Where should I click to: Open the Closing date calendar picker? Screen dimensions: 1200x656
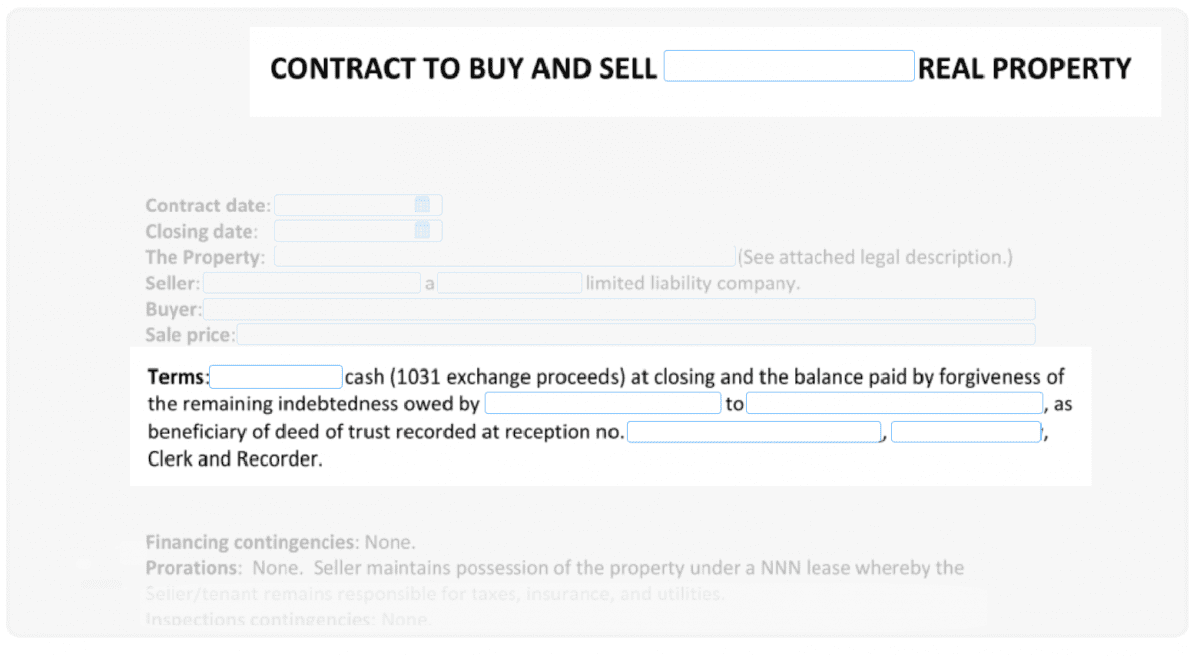point(422,231)
